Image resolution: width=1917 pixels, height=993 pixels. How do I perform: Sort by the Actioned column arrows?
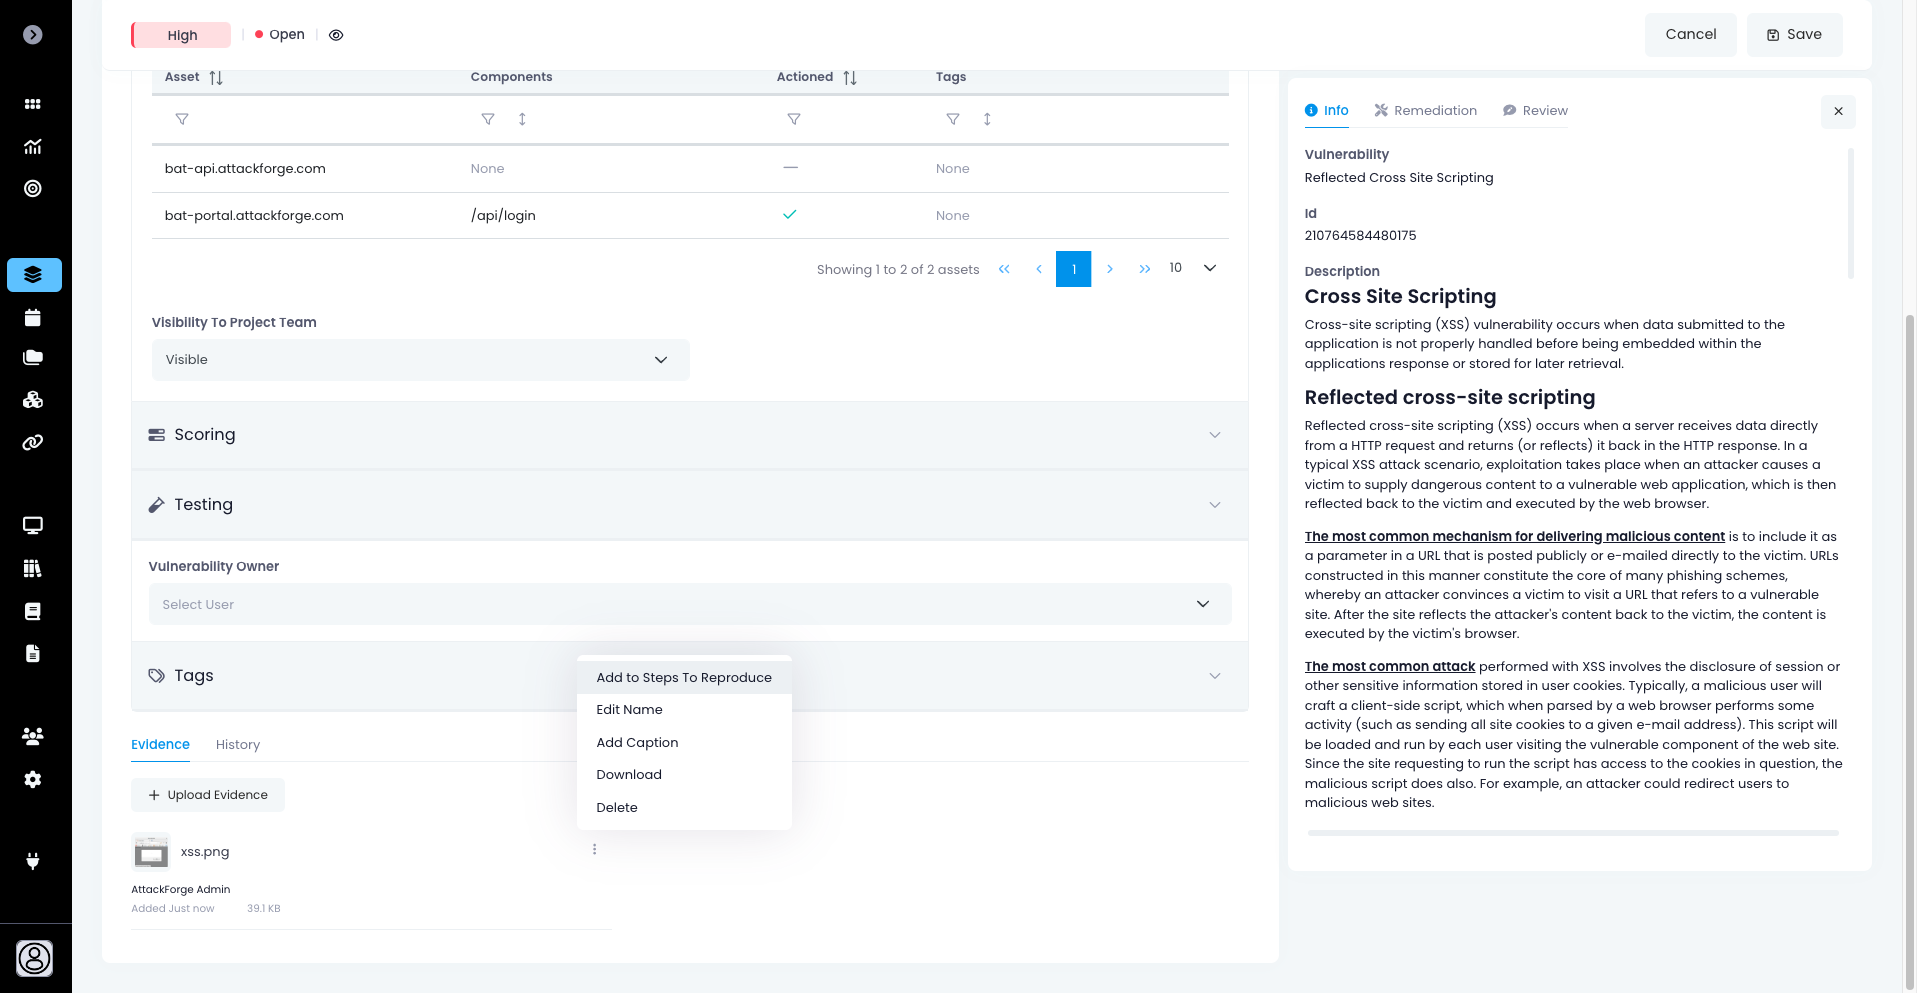click(850, 77)
